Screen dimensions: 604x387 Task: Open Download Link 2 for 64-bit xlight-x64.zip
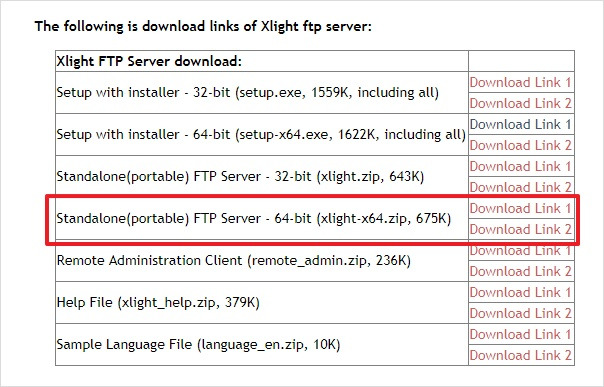520,229
